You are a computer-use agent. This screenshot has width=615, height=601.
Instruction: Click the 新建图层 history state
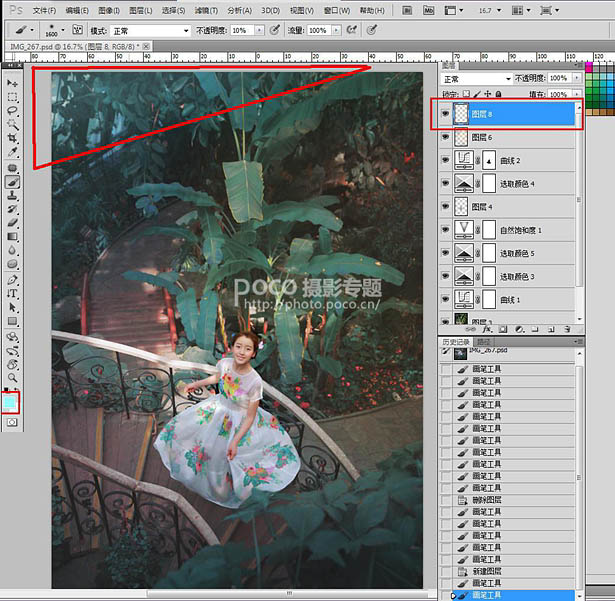coord(487,570)
